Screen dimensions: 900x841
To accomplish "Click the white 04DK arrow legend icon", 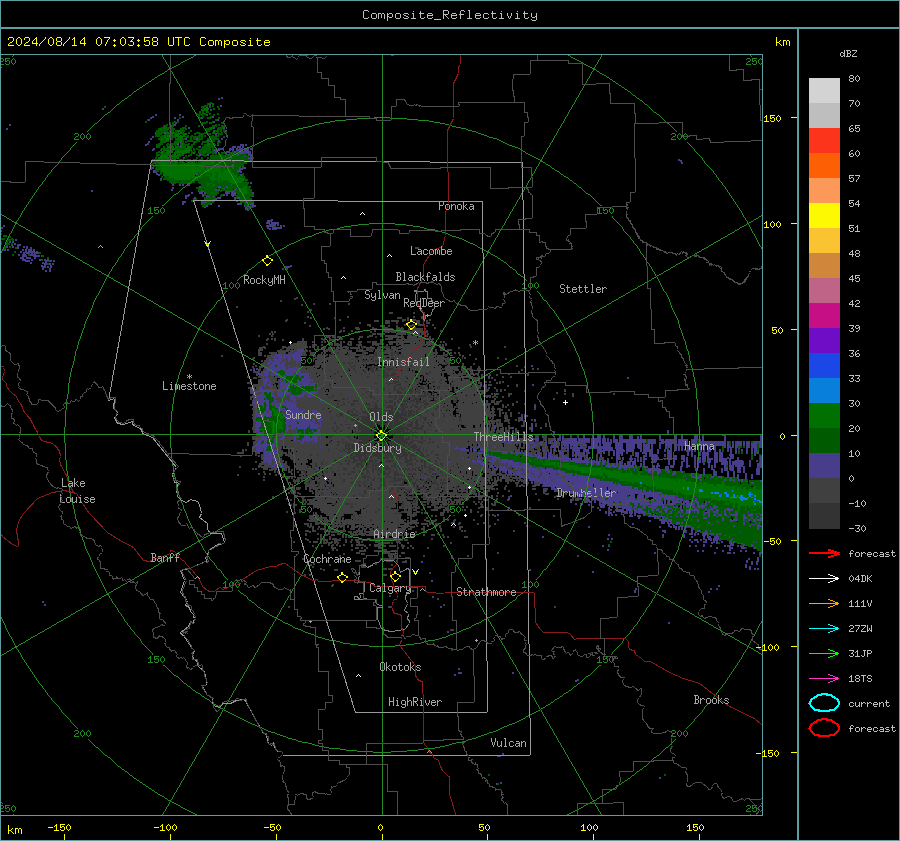I will point(824,579).
